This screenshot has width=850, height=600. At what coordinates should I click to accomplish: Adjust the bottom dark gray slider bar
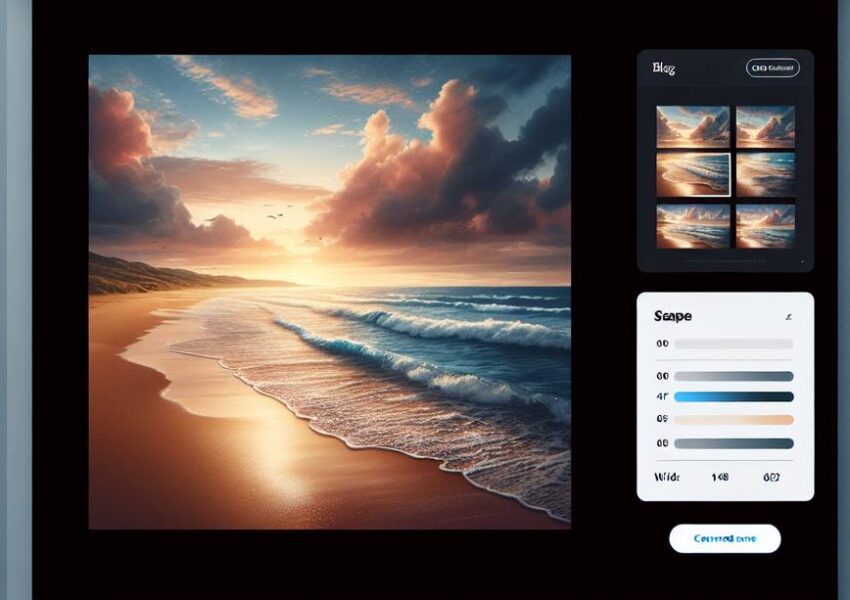pyautogui.click(x=733, y=443)
